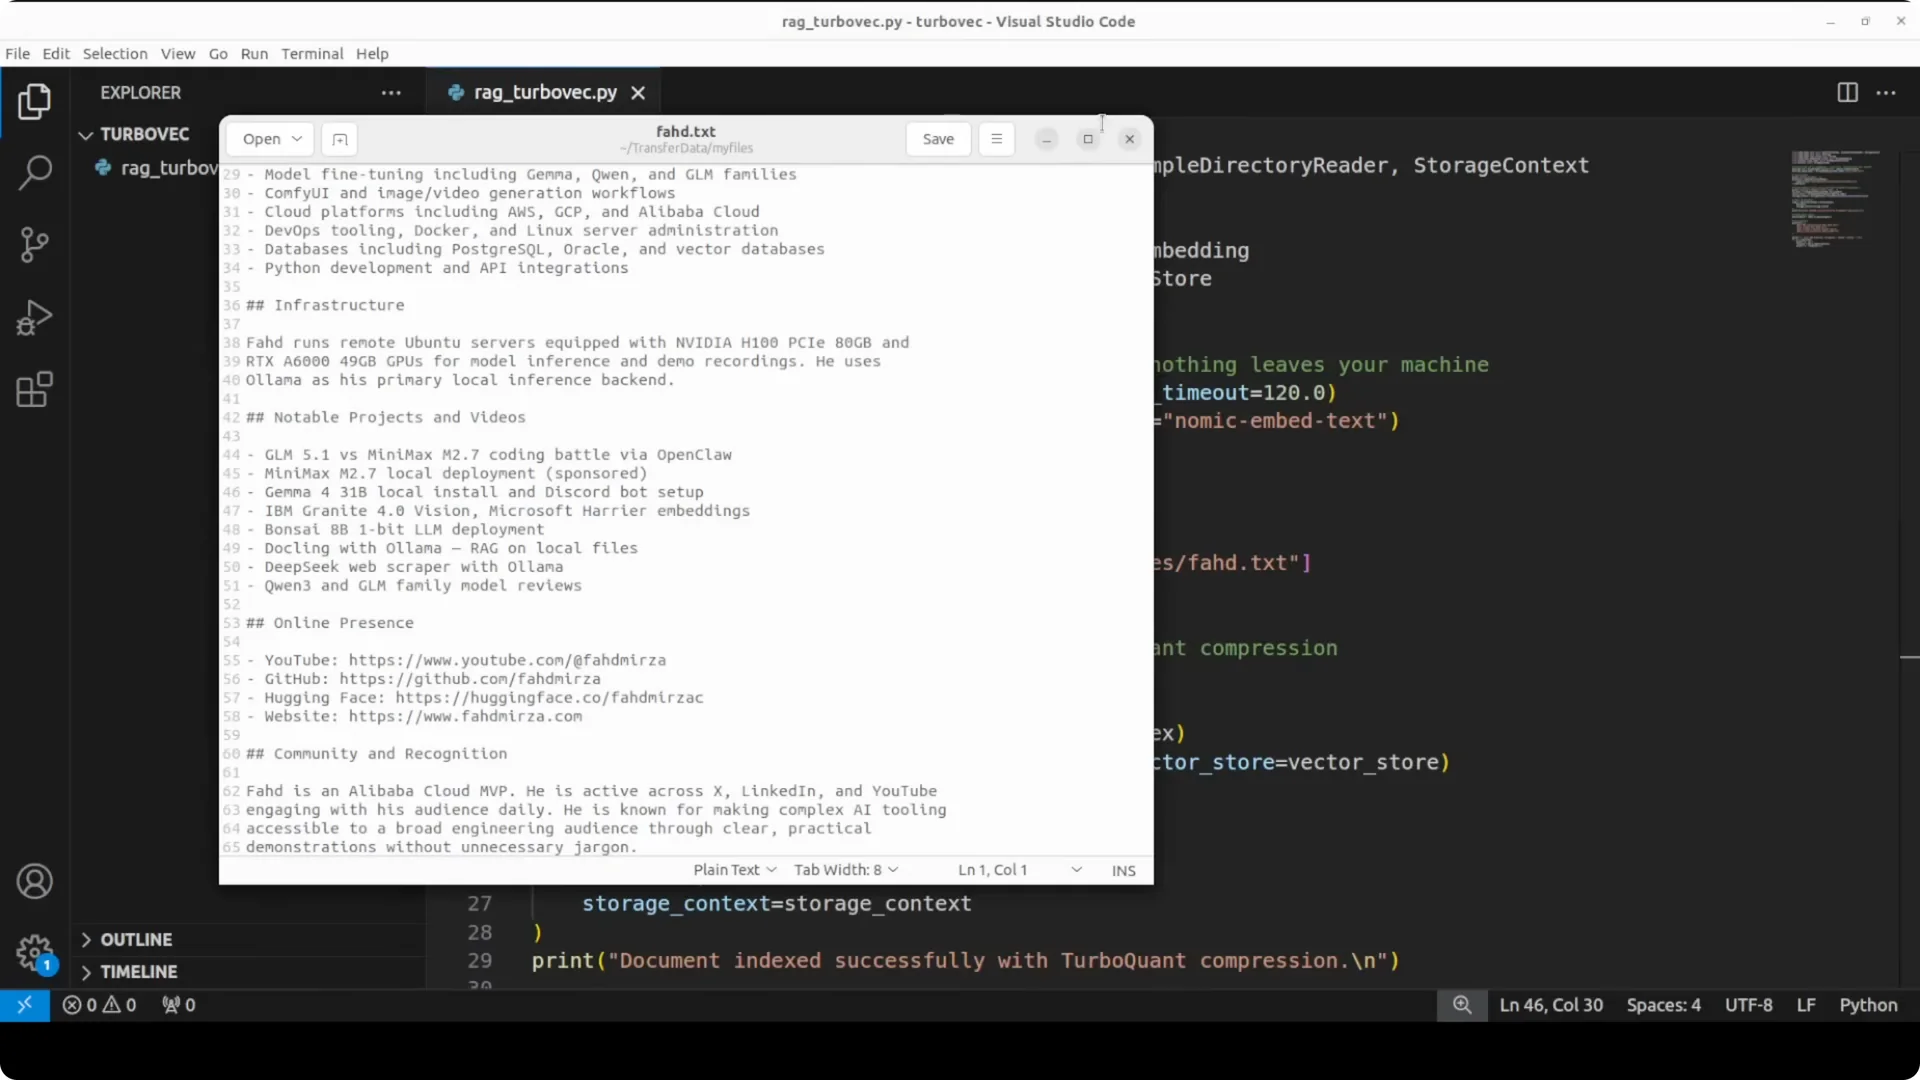The image size is (1920, 1080).
Task: Click the '## Notable Projects and Videos' heading
Action: (385, 417)
